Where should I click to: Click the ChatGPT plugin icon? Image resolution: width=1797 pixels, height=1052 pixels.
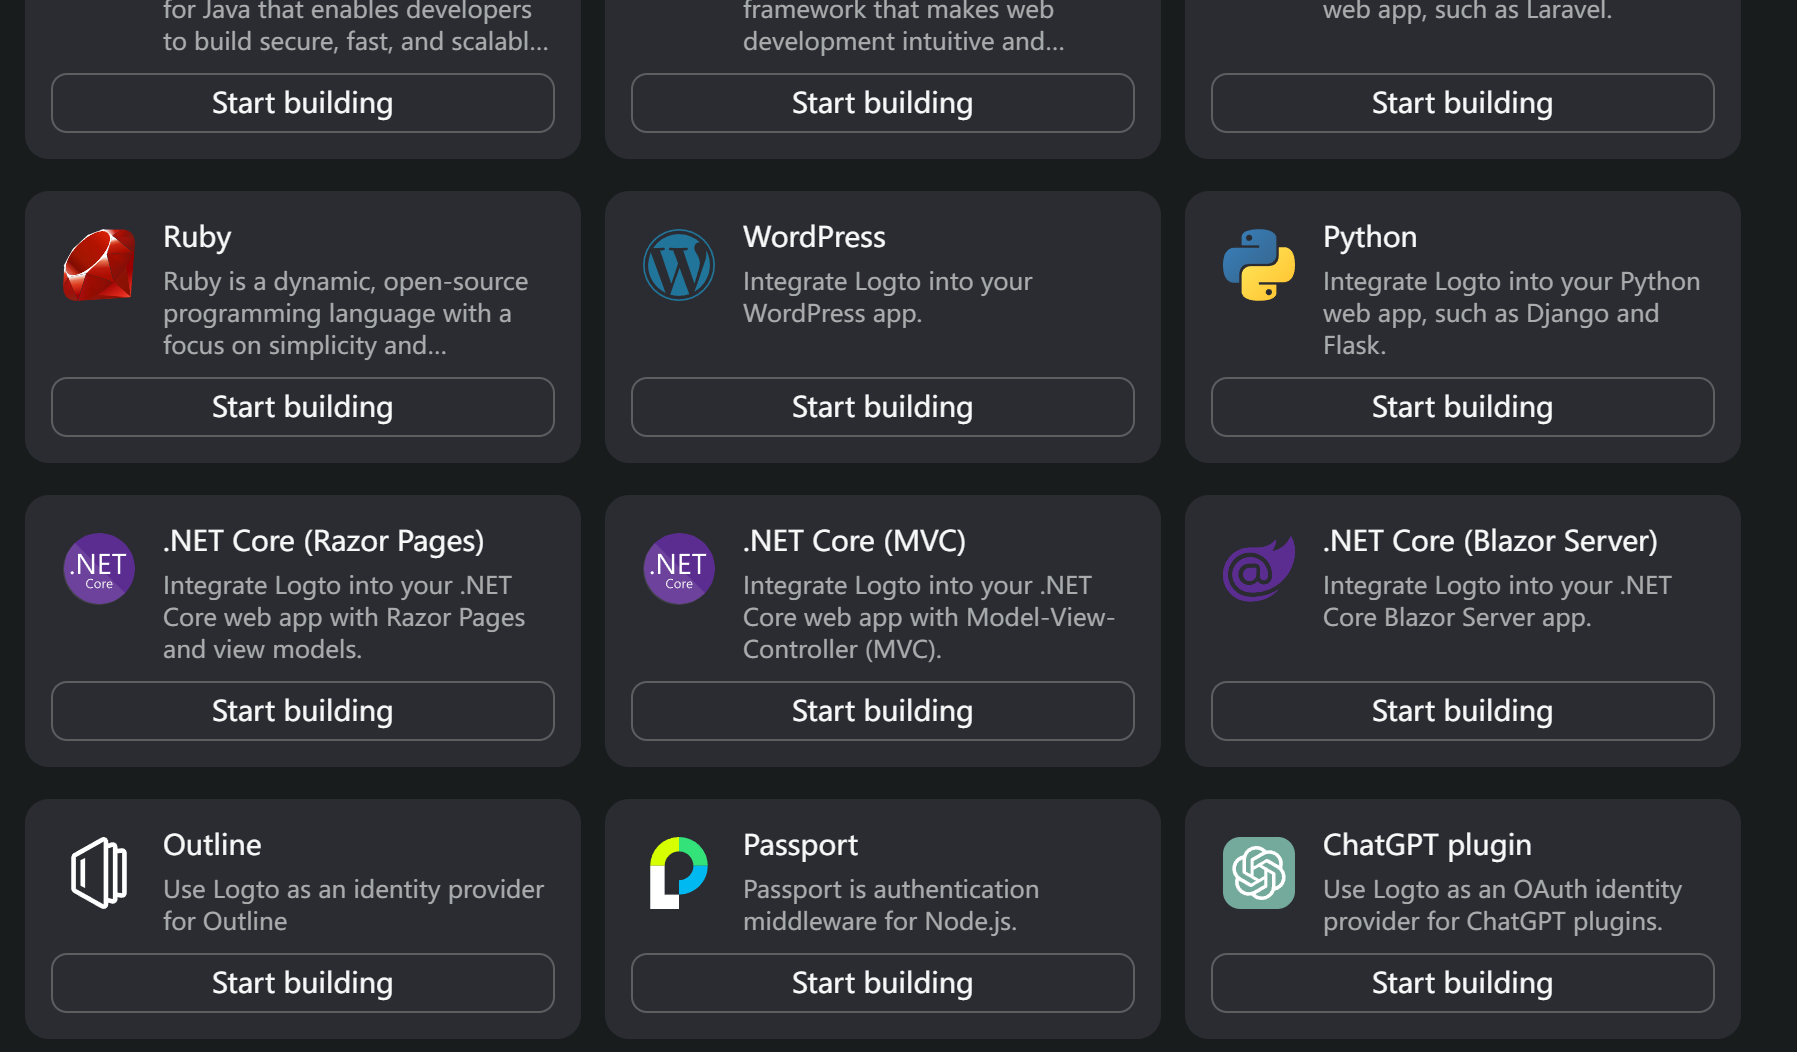1259,873
